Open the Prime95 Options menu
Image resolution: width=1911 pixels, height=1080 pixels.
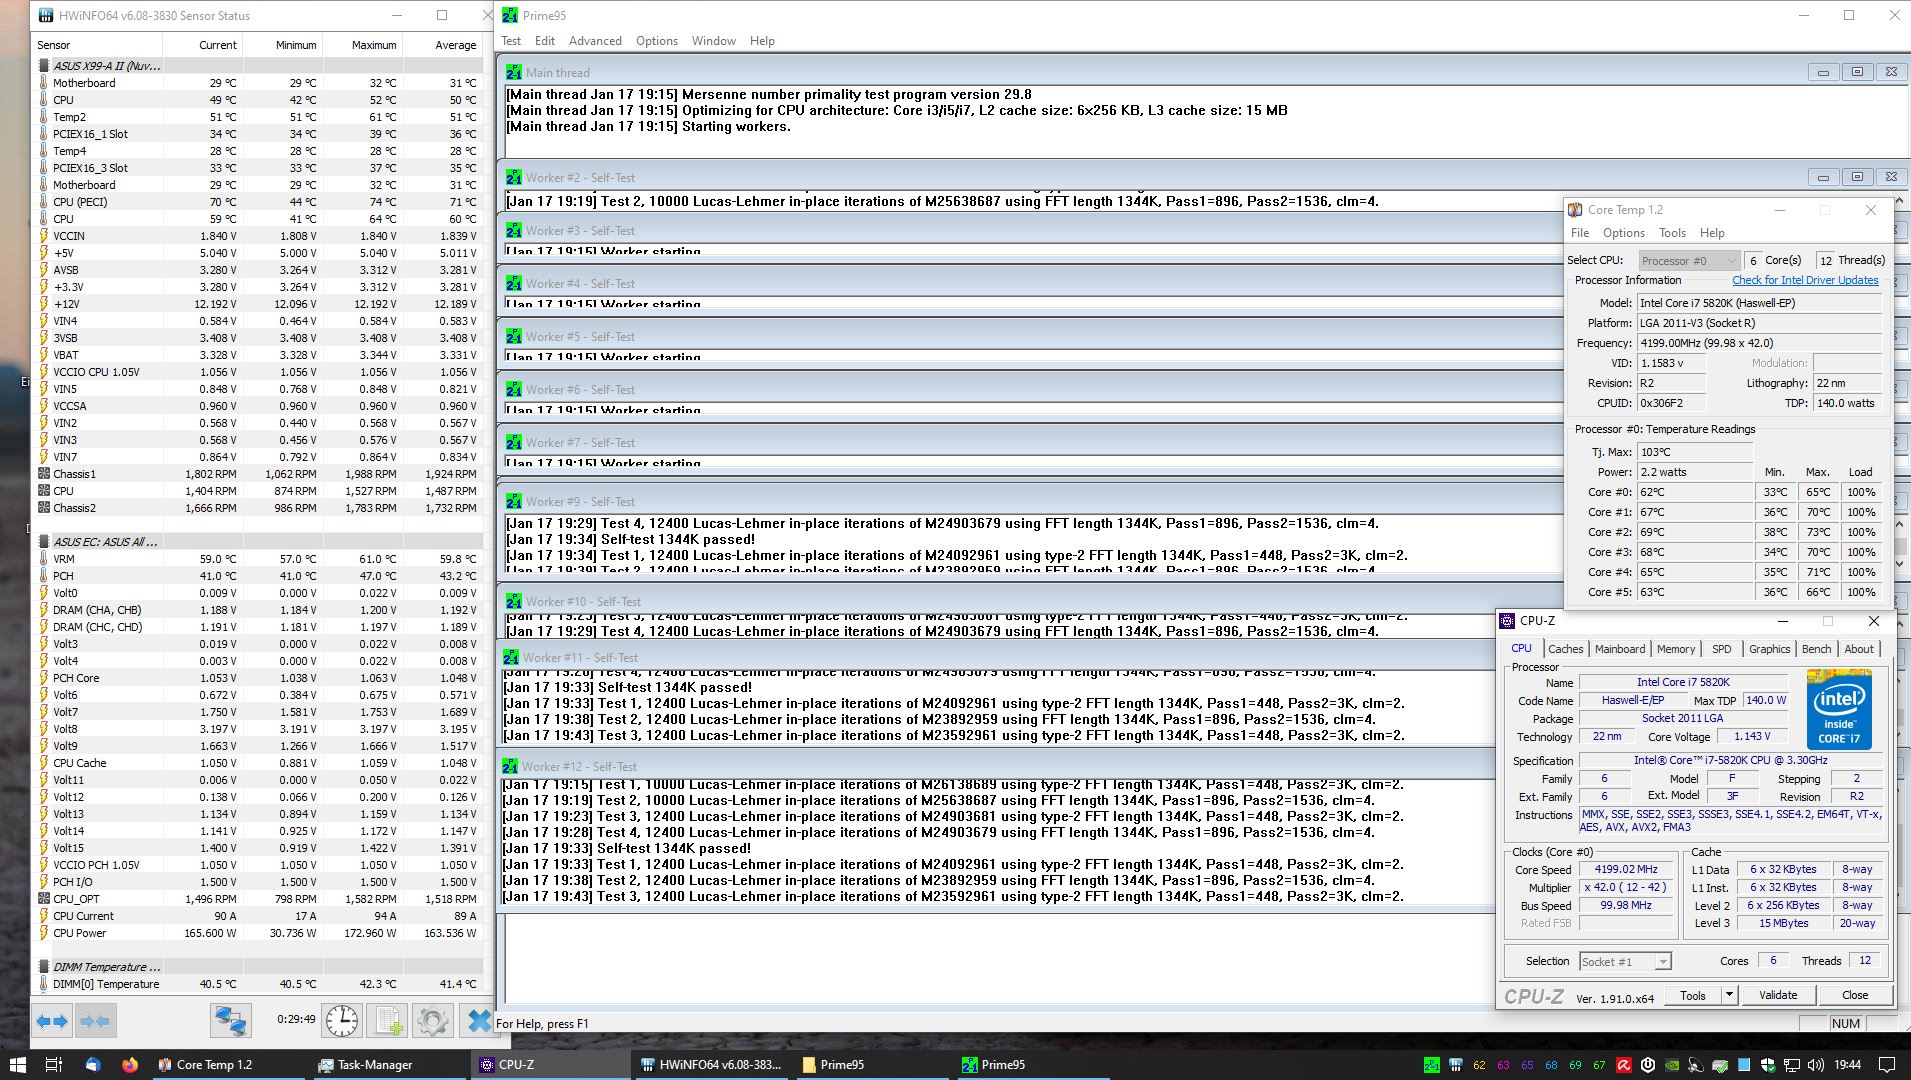tap(657, 41)
